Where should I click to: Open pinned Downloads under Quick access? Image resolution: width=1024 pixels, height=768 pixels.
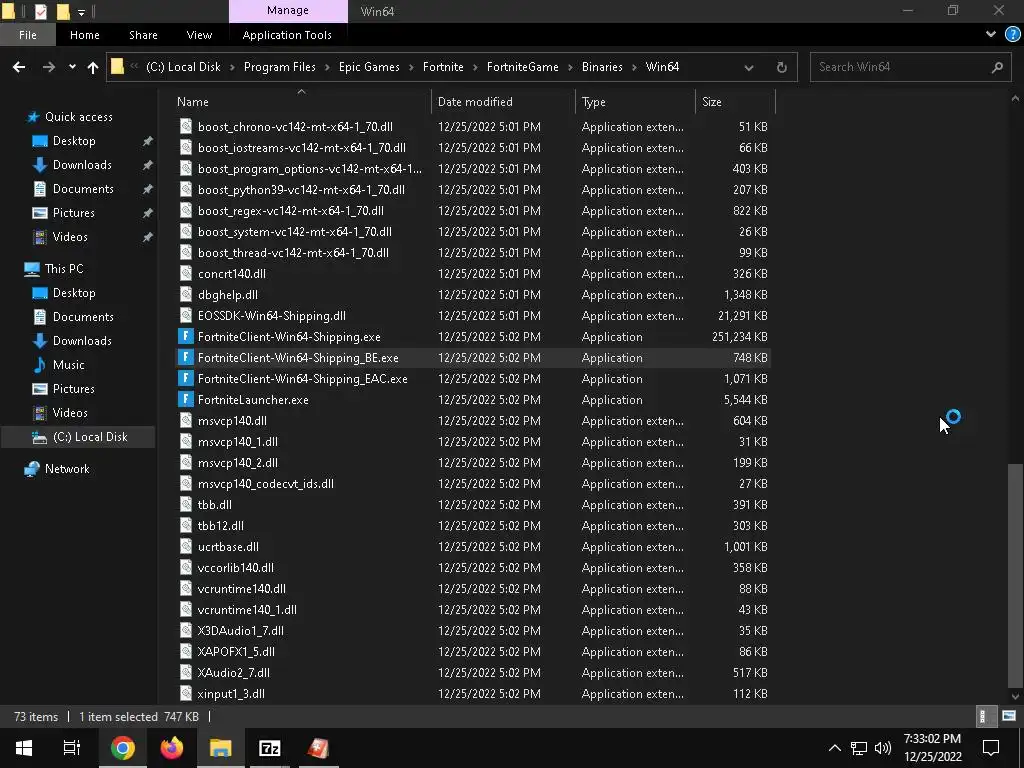(82, 165)
